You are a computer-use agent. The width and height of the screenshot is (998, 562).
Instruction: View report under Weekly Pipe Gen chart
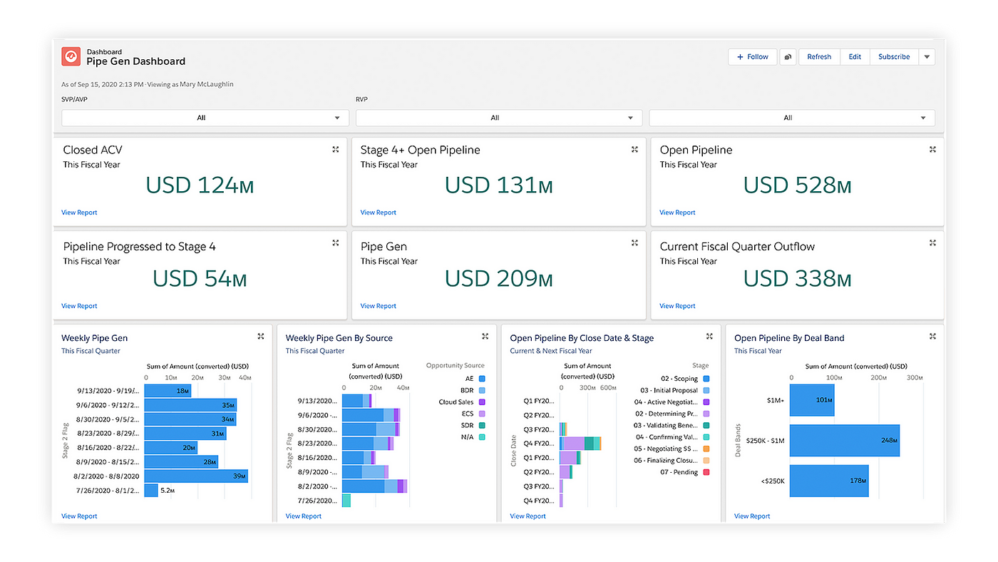pyautogui.click(x=79, y=516)
